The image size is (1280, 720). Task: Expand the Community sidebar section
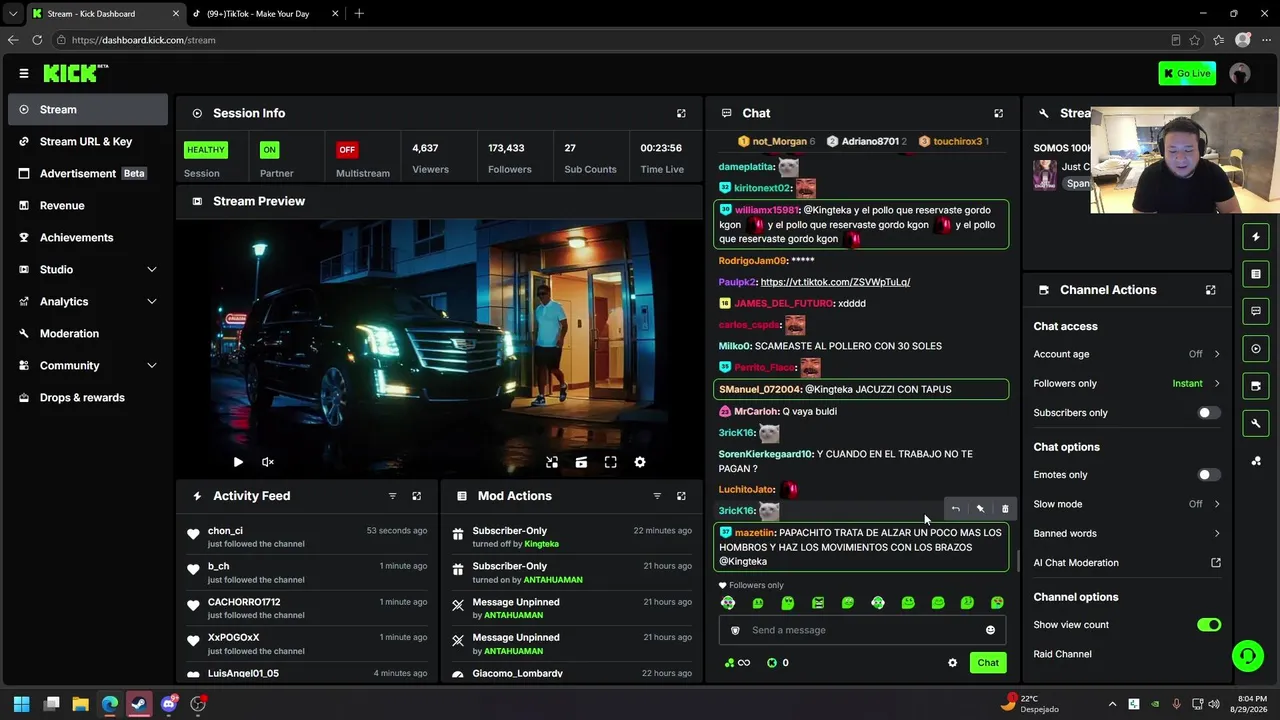point(88,365)
